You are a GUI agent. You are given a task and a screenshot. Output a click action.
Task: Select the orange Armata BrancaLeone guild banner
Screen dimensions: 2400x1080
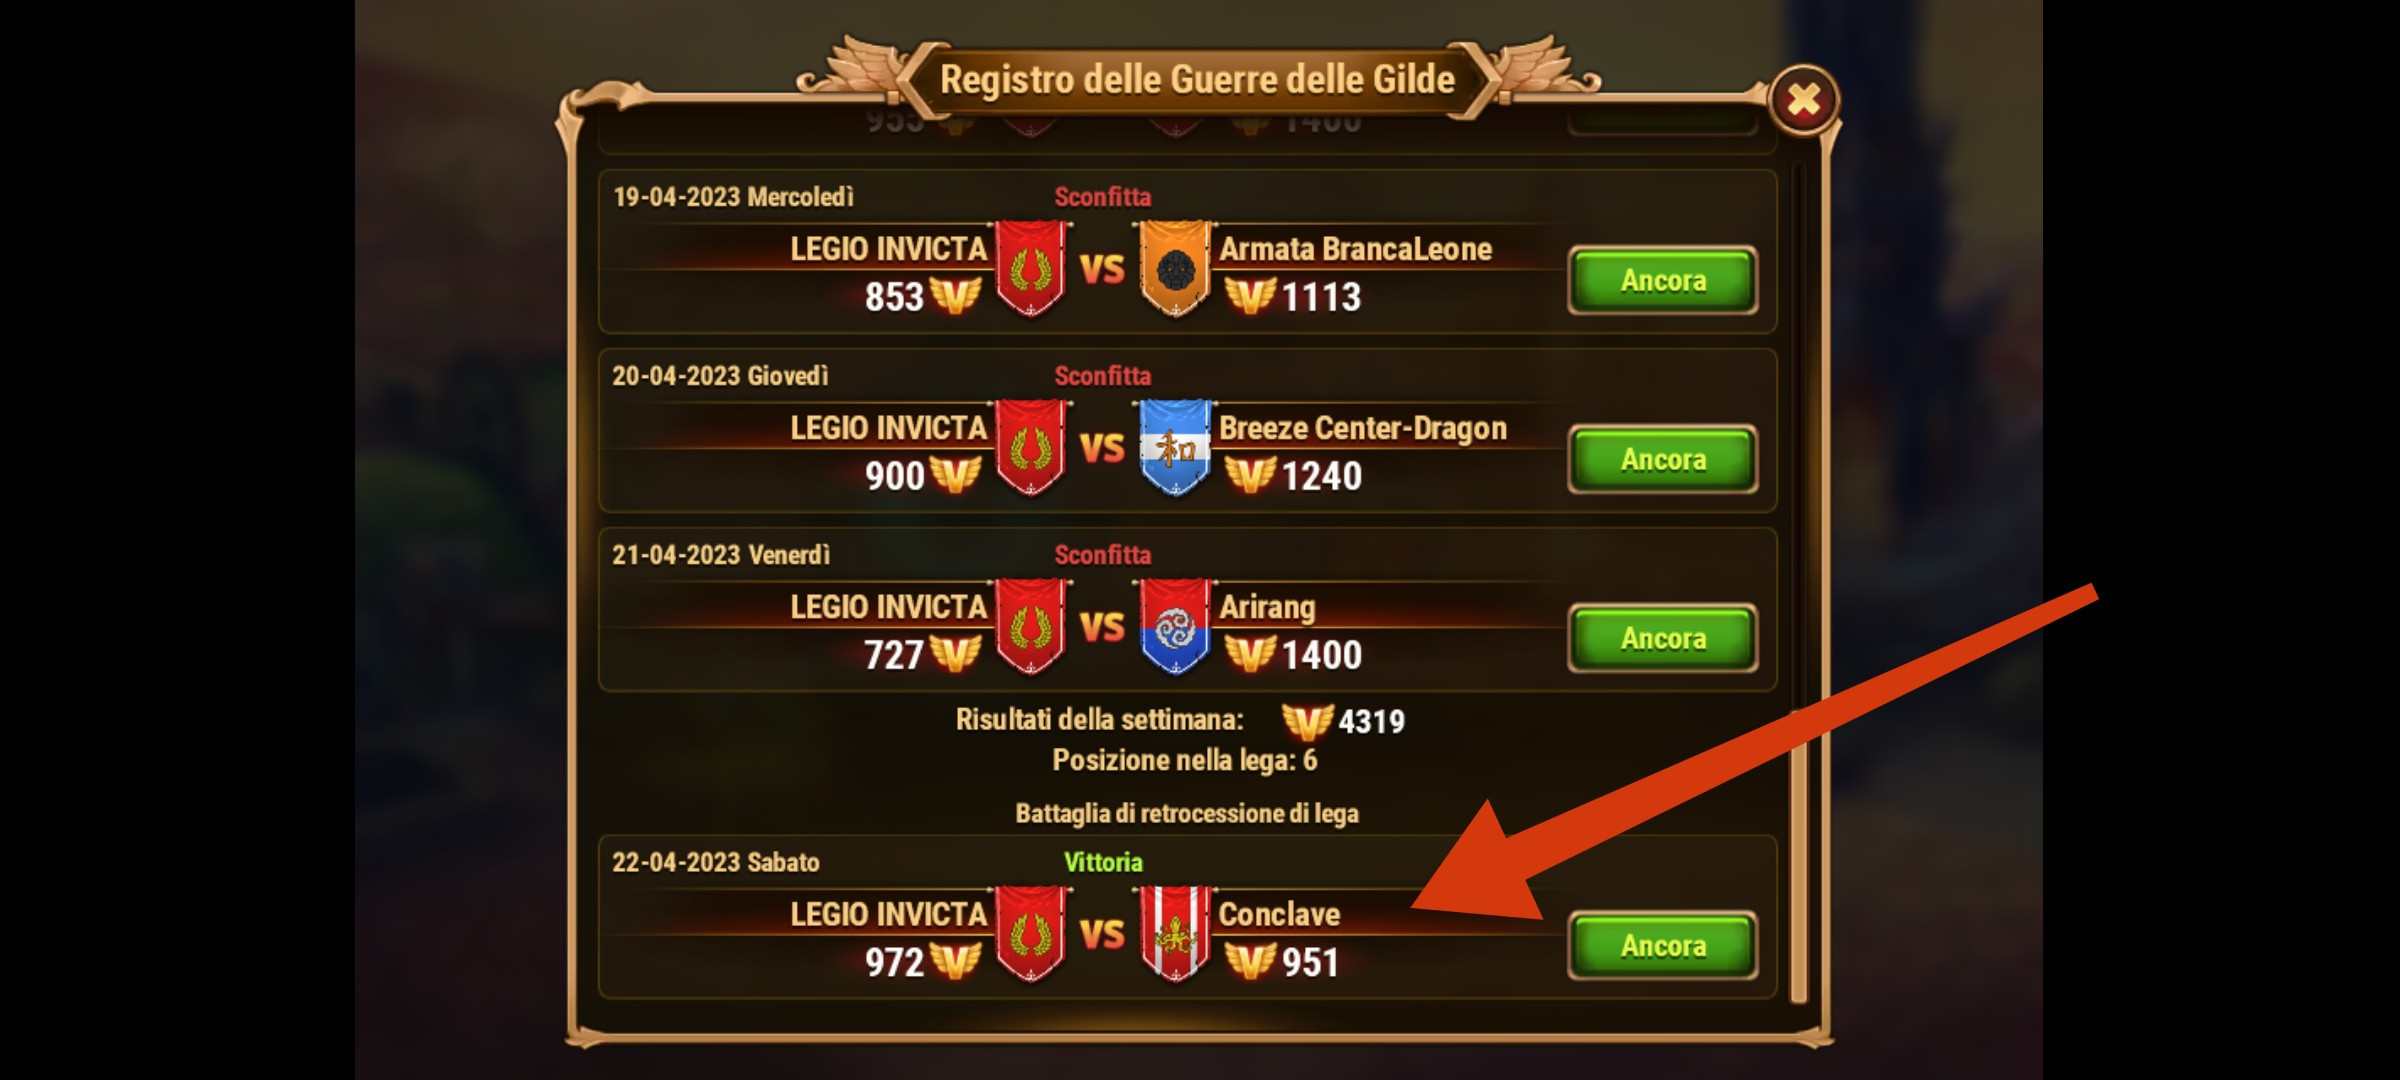(1175, 268)
